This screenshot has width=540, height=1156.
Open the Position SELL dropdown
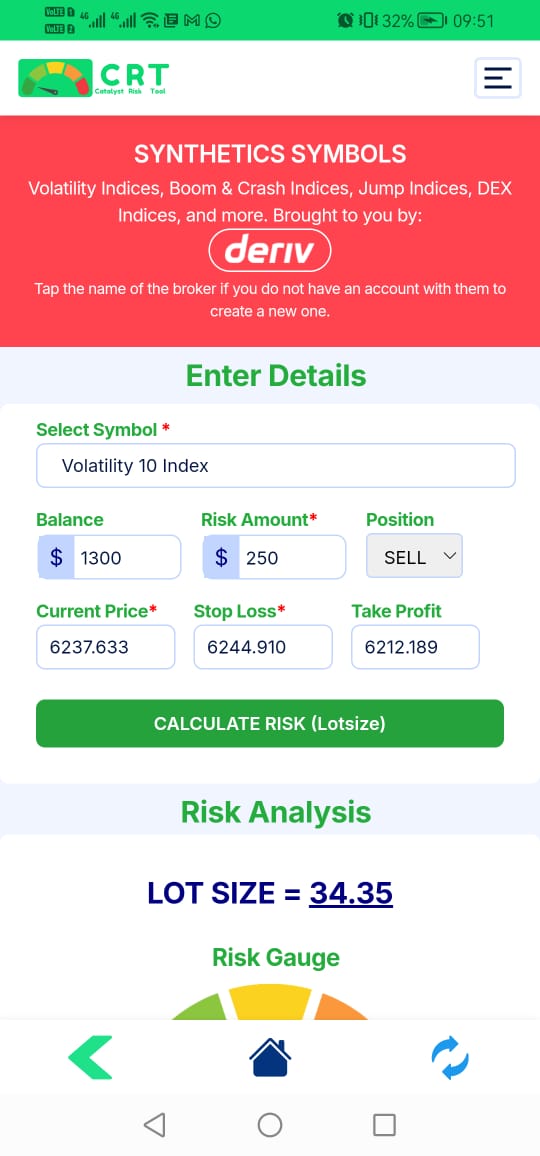415,557
